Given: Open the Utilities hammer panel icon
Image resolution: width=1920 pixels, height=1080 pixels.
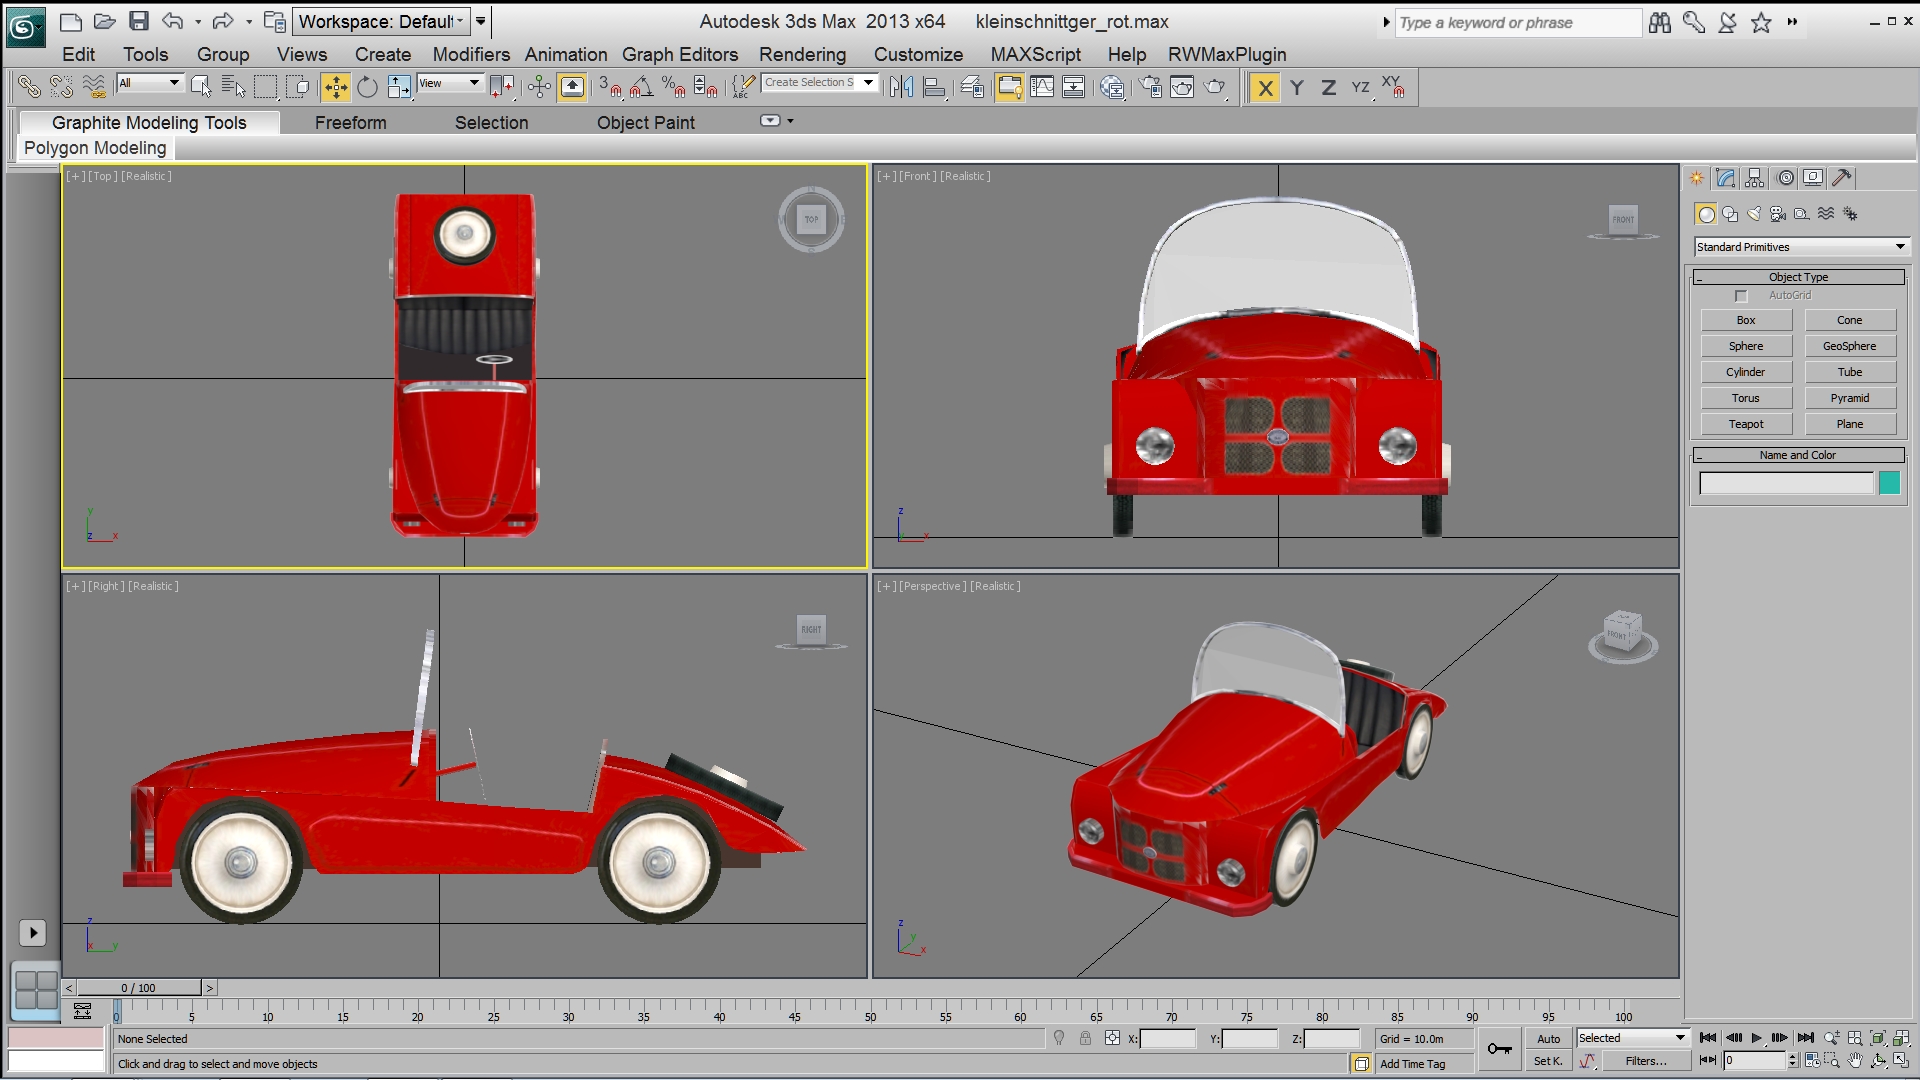Looking at the screenshot, I should (1842, 178).
